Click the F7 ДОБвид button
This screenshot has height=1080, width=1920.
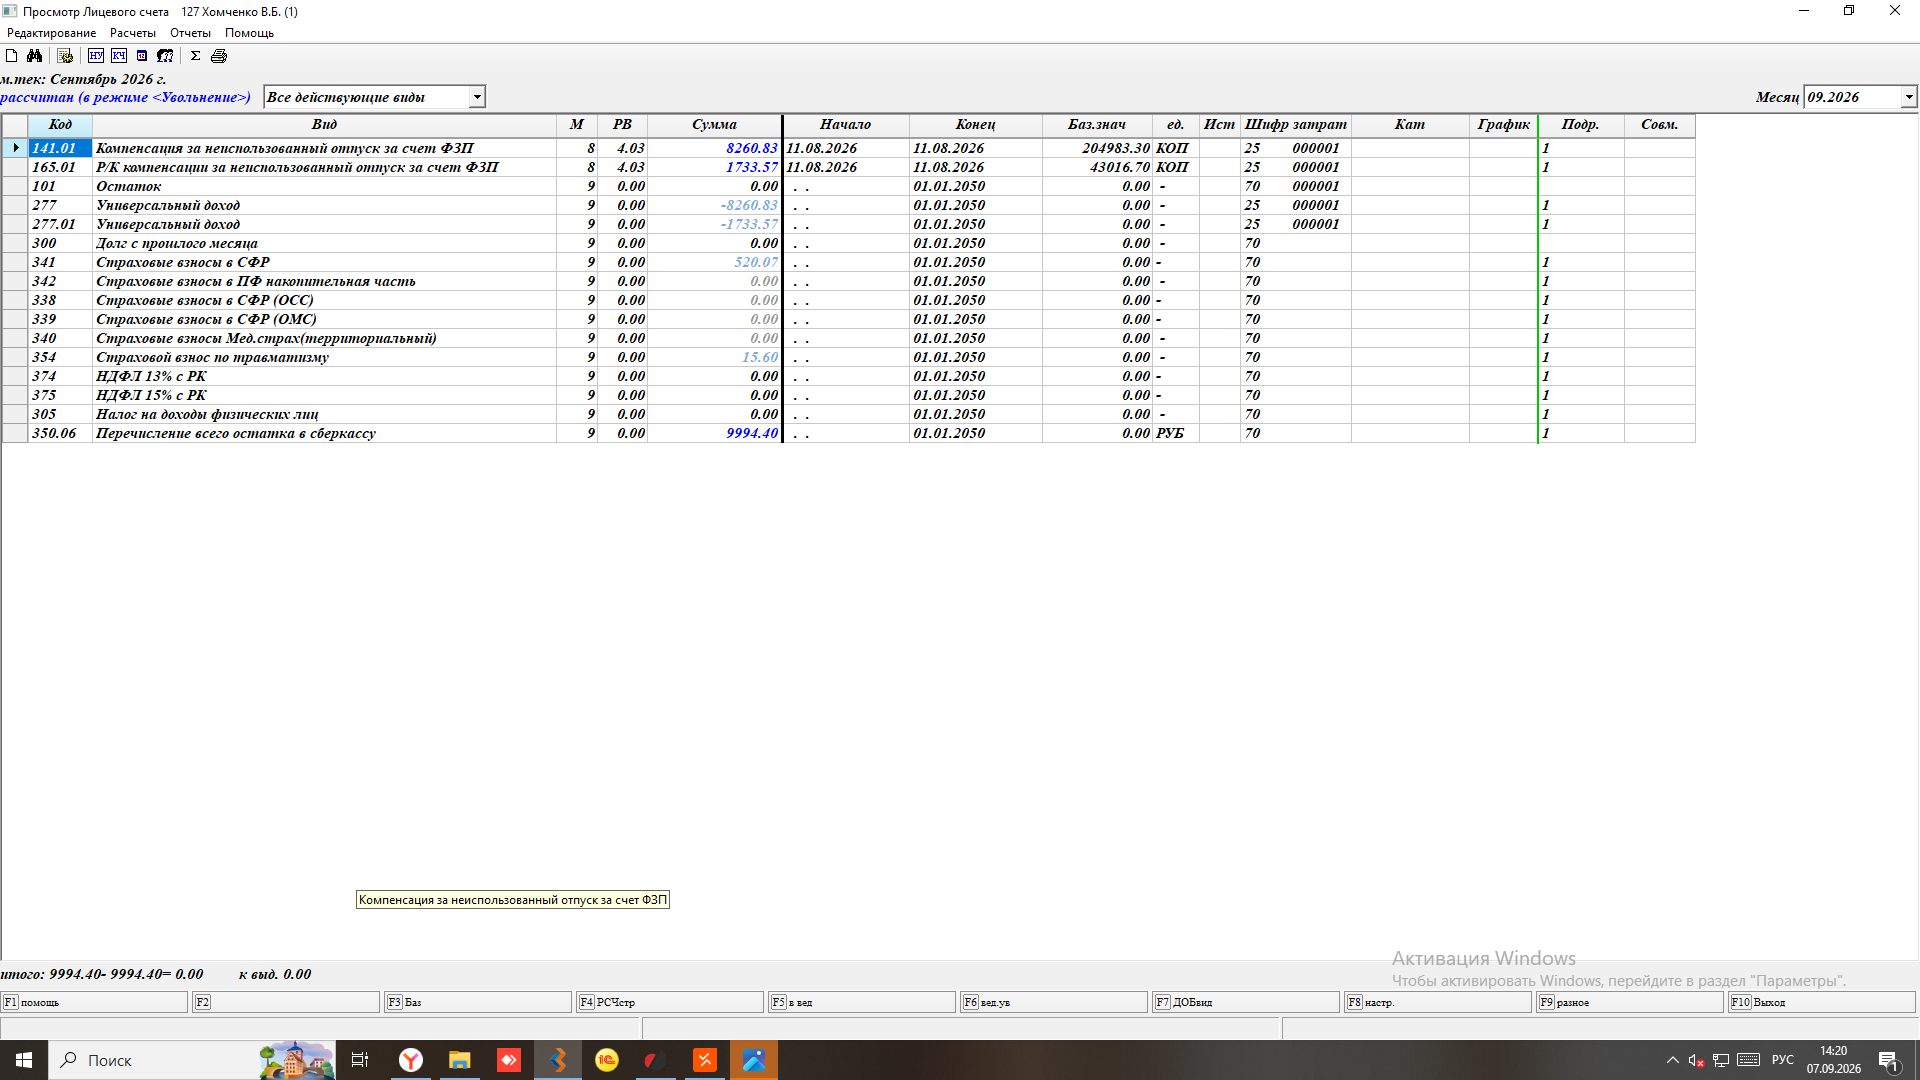1247,1002
